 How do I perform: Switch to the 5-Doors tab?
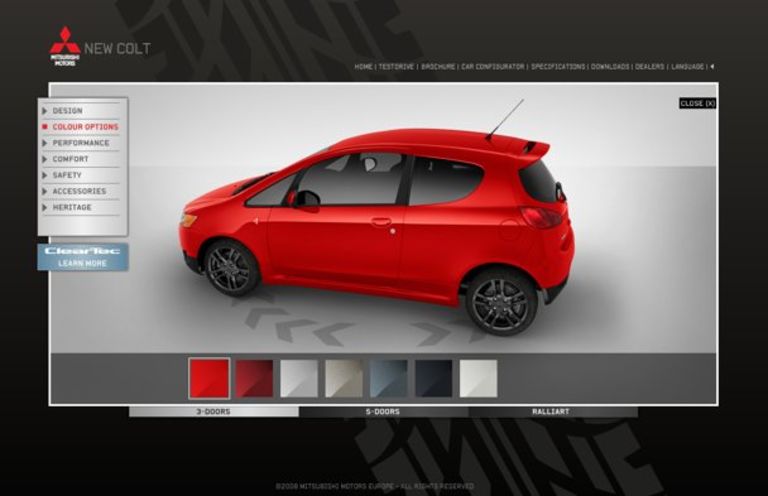click(x=383, y=412)
